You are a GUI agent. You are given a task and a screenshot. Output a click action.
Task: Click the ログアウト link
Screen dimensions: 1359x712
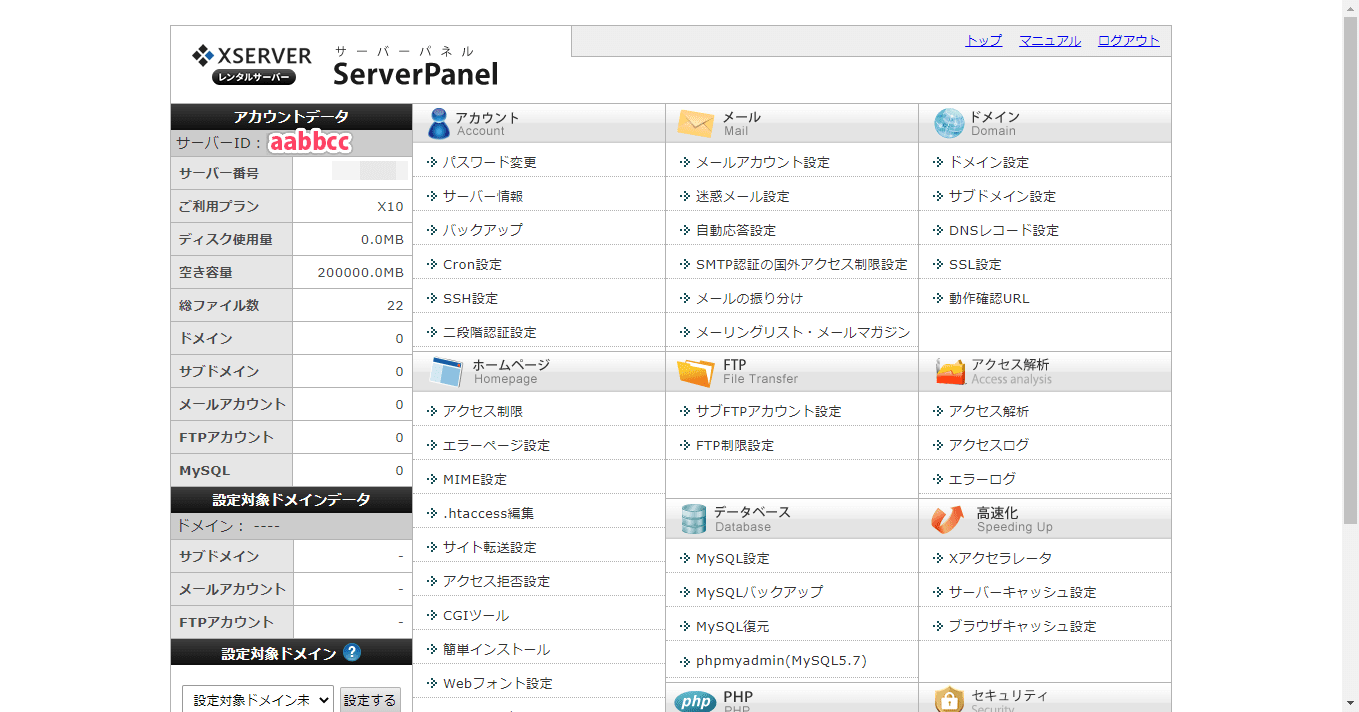1129,41
